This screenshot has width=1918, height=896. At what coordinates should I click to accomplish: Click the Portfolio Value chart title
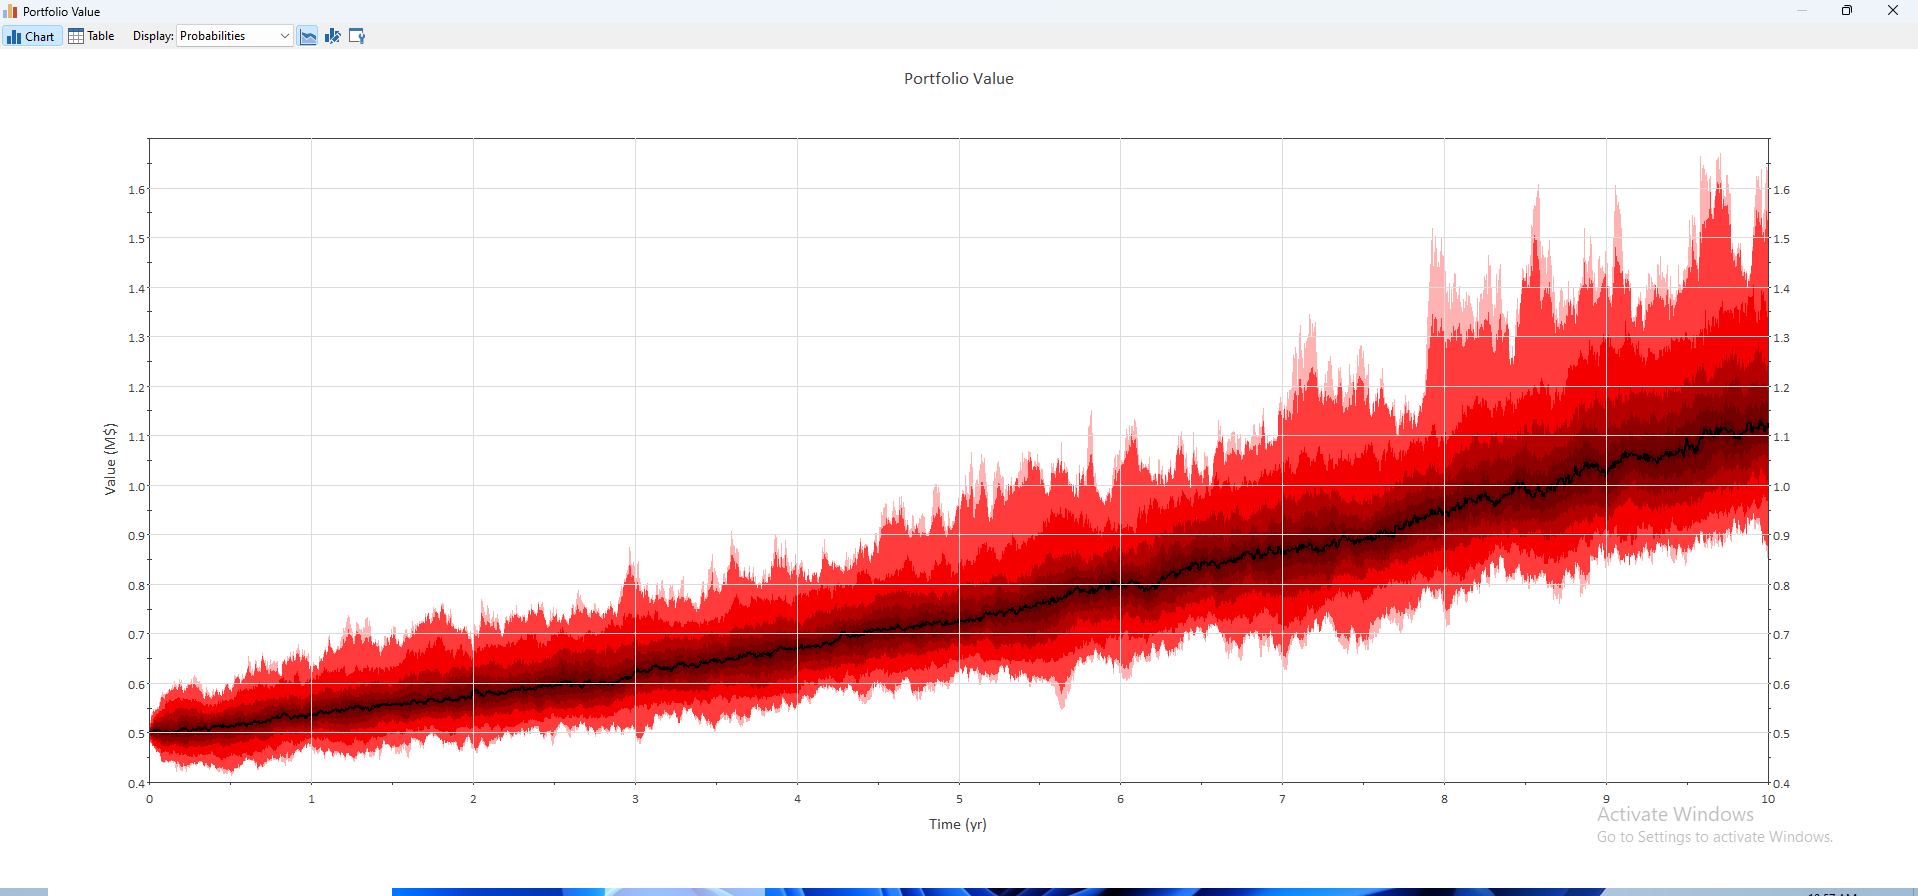(x=958, y=78)
